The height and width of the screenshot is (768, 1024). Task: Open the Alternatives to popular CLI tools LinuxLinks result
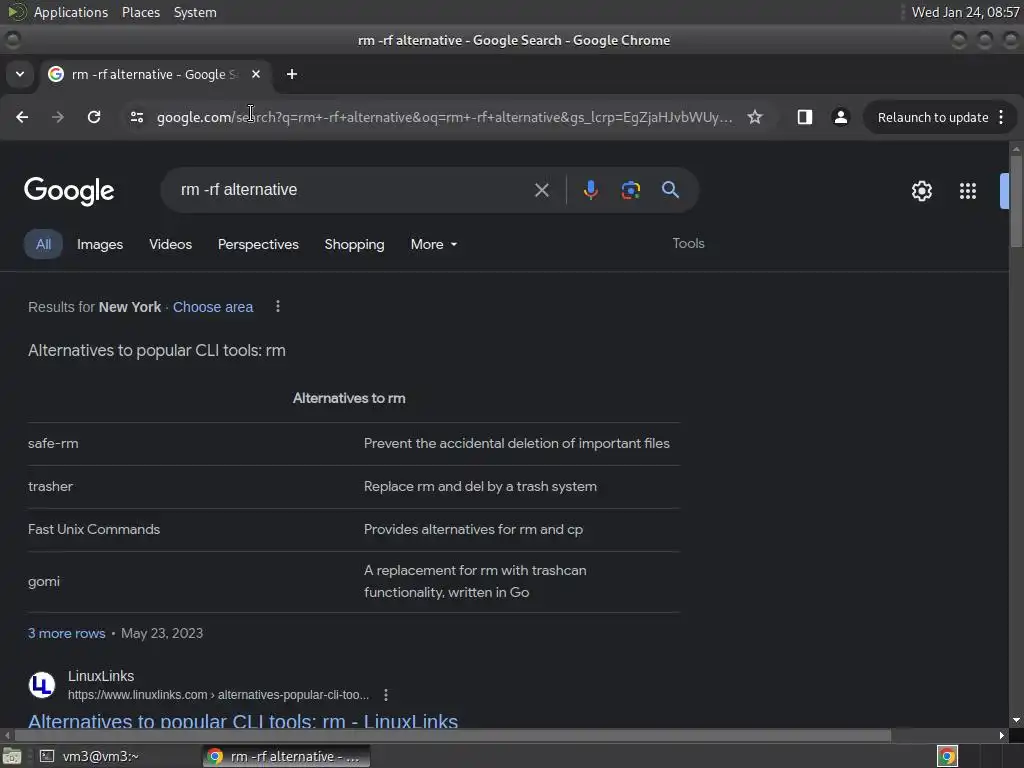pyautogui.click(x=243, y=721)
